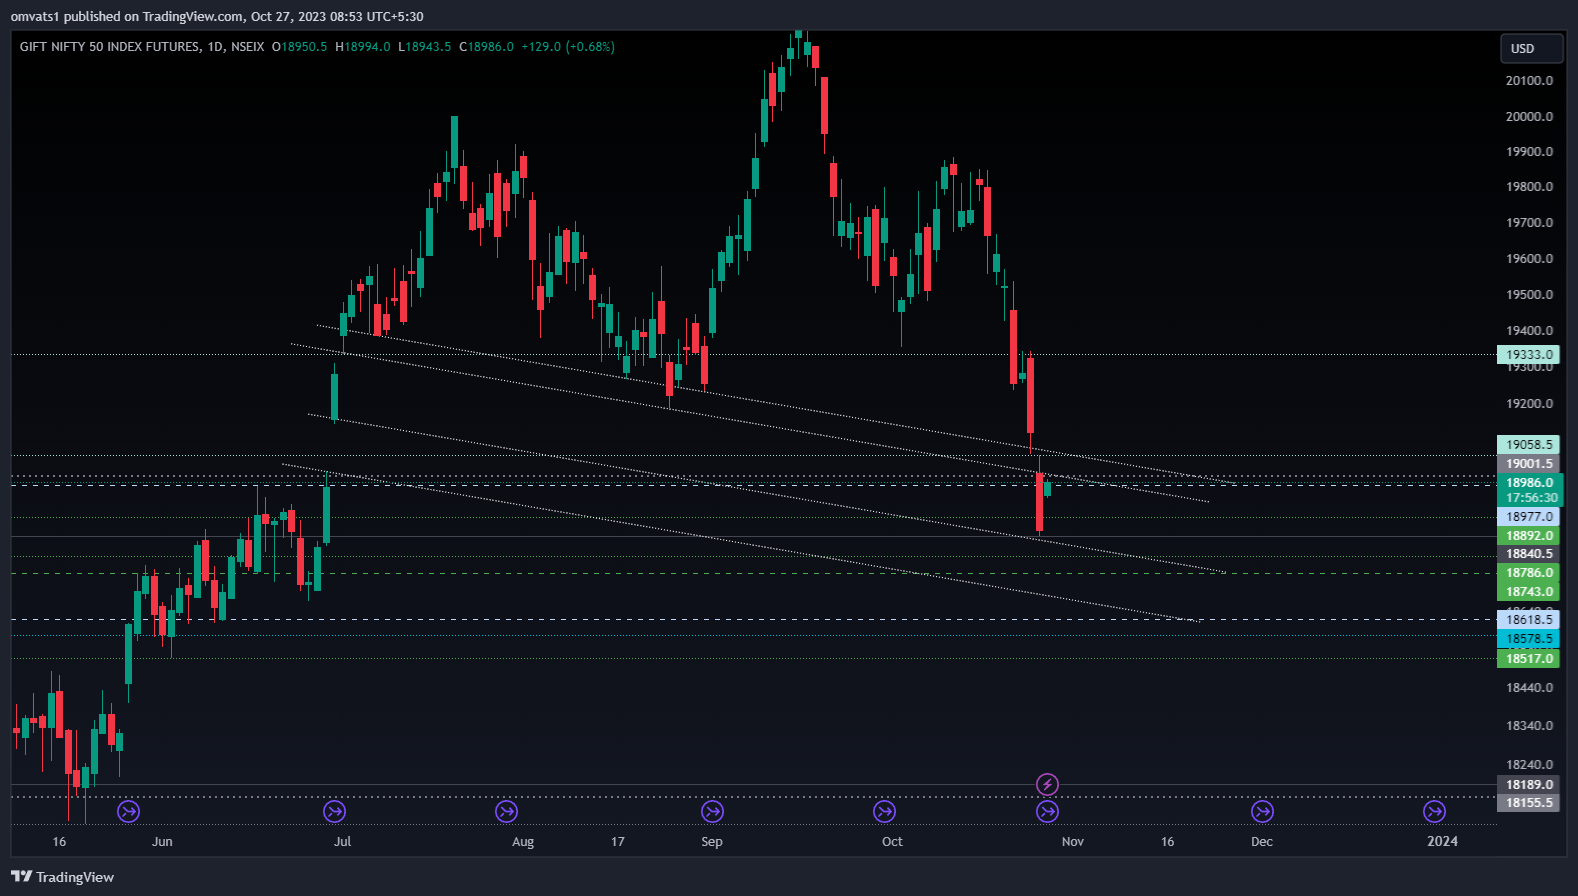Click the GIFT NIFTY 50 INDEX FUTURES title

click(x=110, y=47)
